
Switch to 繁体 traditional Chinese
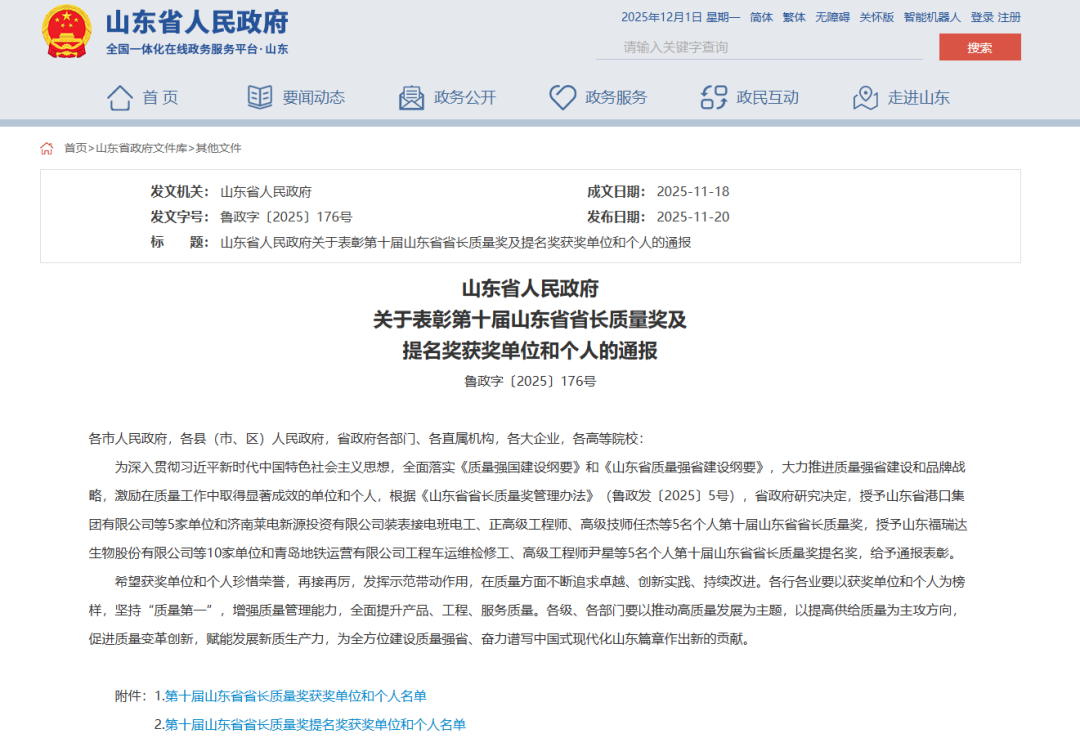click(x=794, y=17)
